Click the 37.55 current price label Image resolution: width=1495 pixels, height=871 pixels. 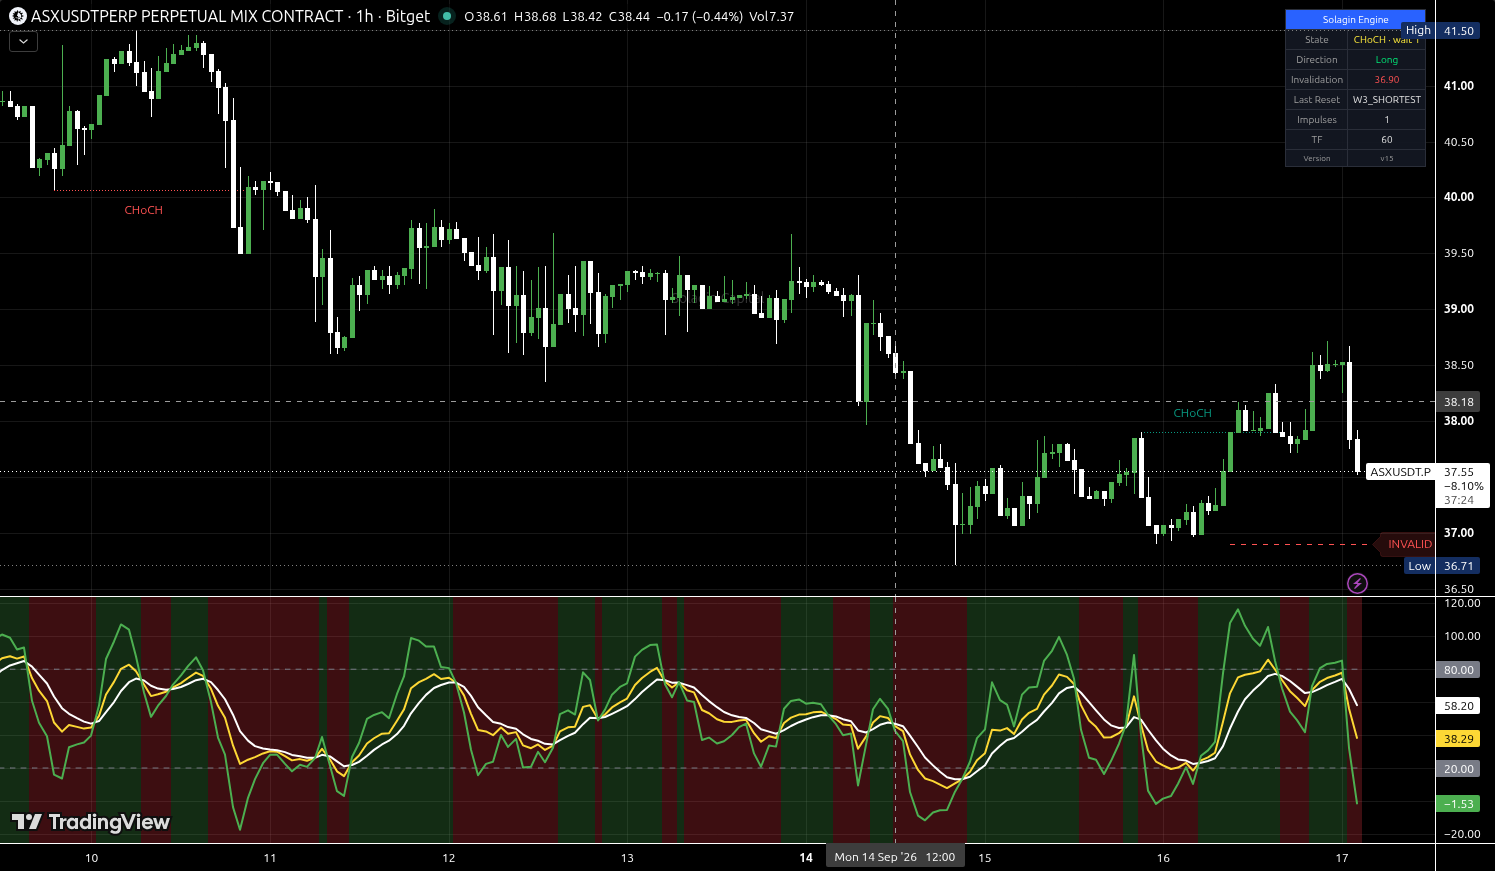1459,472
